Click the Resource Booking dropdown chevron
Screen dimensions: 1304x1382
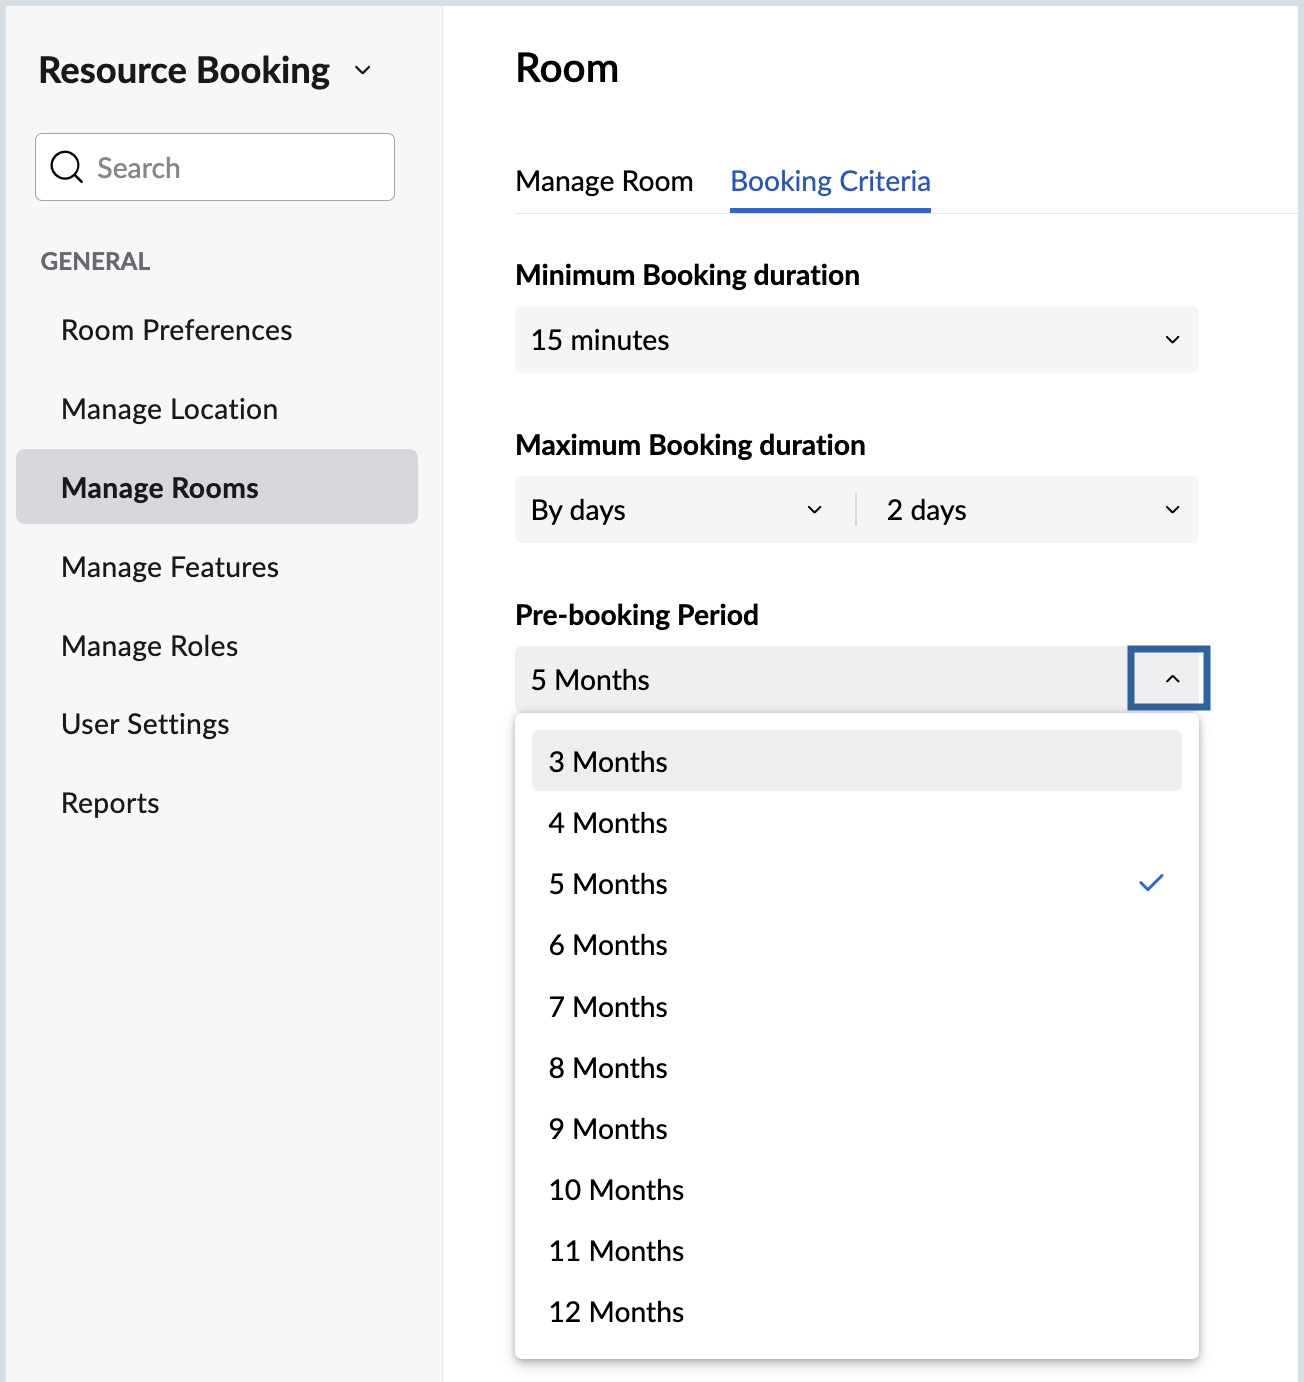pyautogui.click(x=362, y=71)
